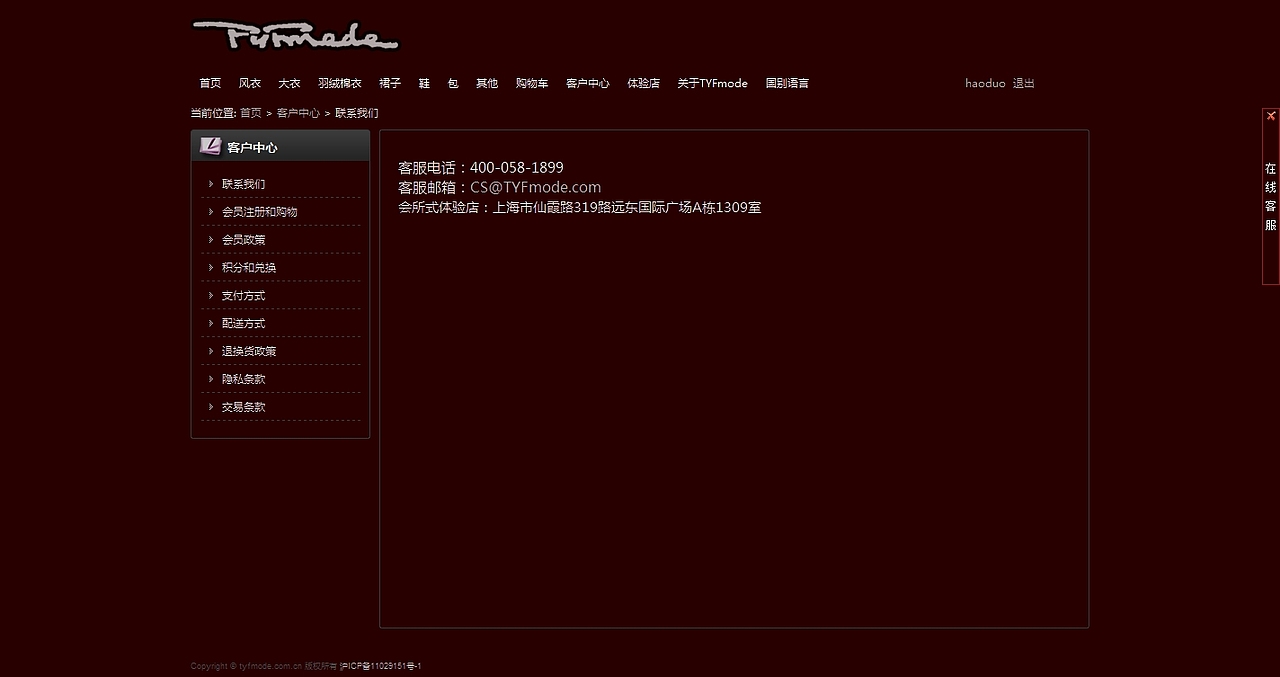Open the 会员注册和购物 sidebar page

pyautogui.click(x=261, y=212)
